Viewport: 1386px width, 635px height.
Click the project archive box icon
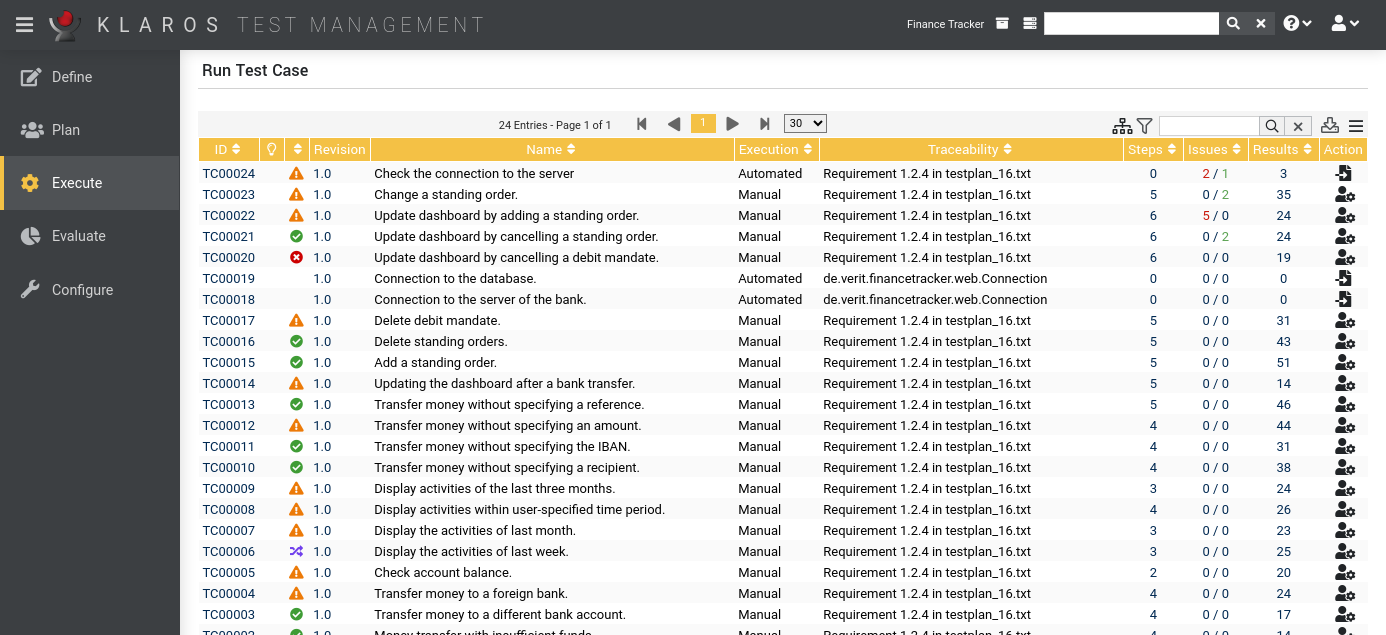click(x=1002, y=24)
